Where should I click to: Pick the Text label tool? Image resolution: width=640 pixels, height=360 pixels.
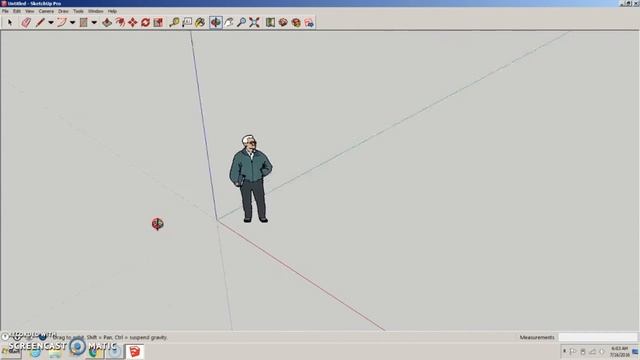point(187,22)
